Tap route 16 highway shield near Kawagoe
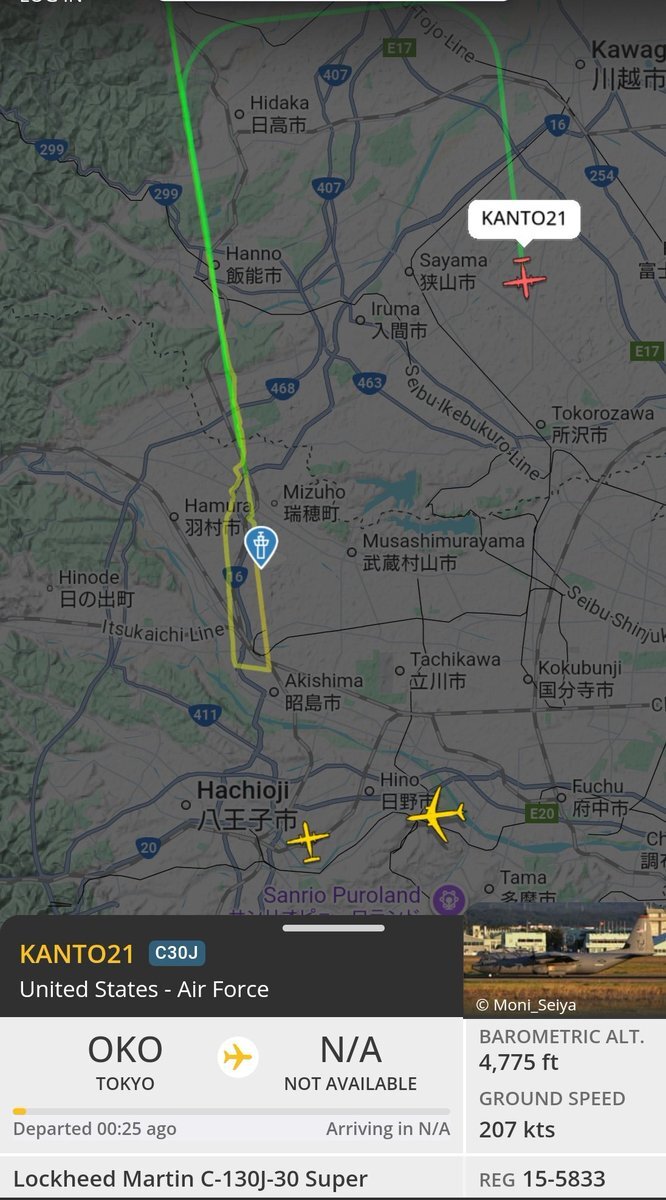This screenshot has height=1200, width=666. (x=557, y=124)
